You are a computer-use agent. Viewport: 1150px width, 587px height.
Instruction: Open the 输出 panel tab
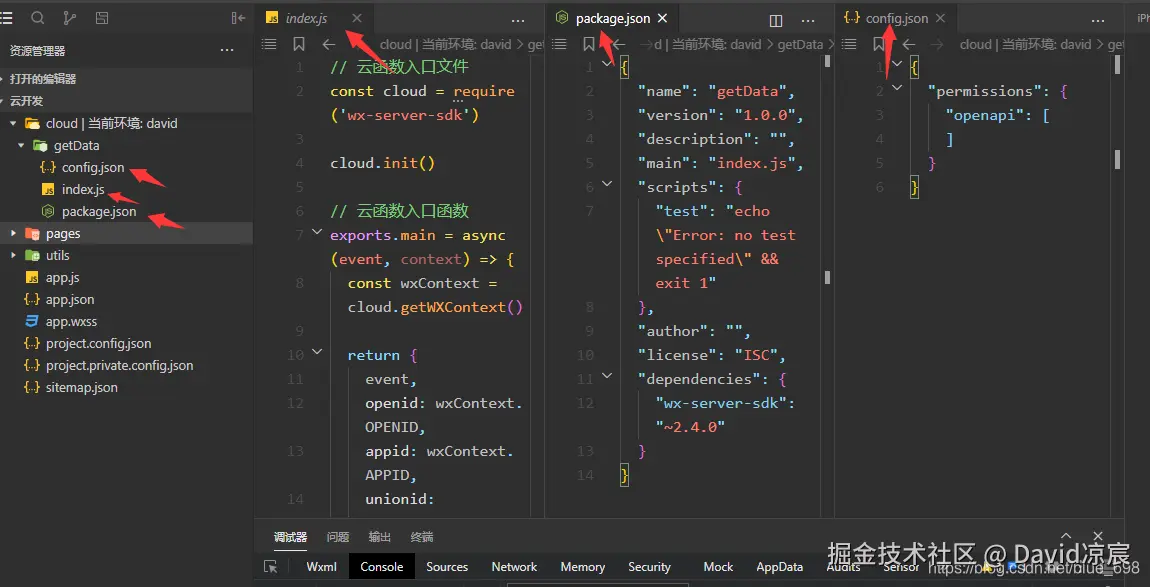coord(380,537)
